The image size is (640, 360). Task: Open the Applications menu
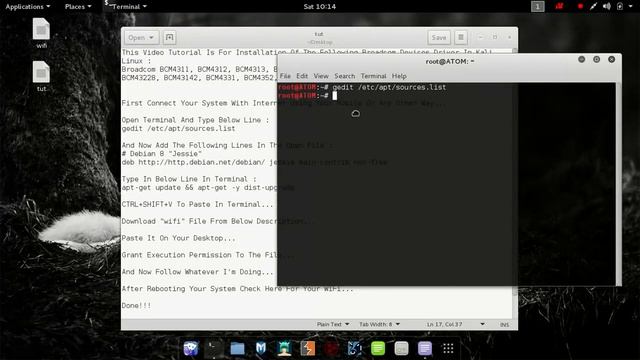pyautogui.click(x=28, y=7)
